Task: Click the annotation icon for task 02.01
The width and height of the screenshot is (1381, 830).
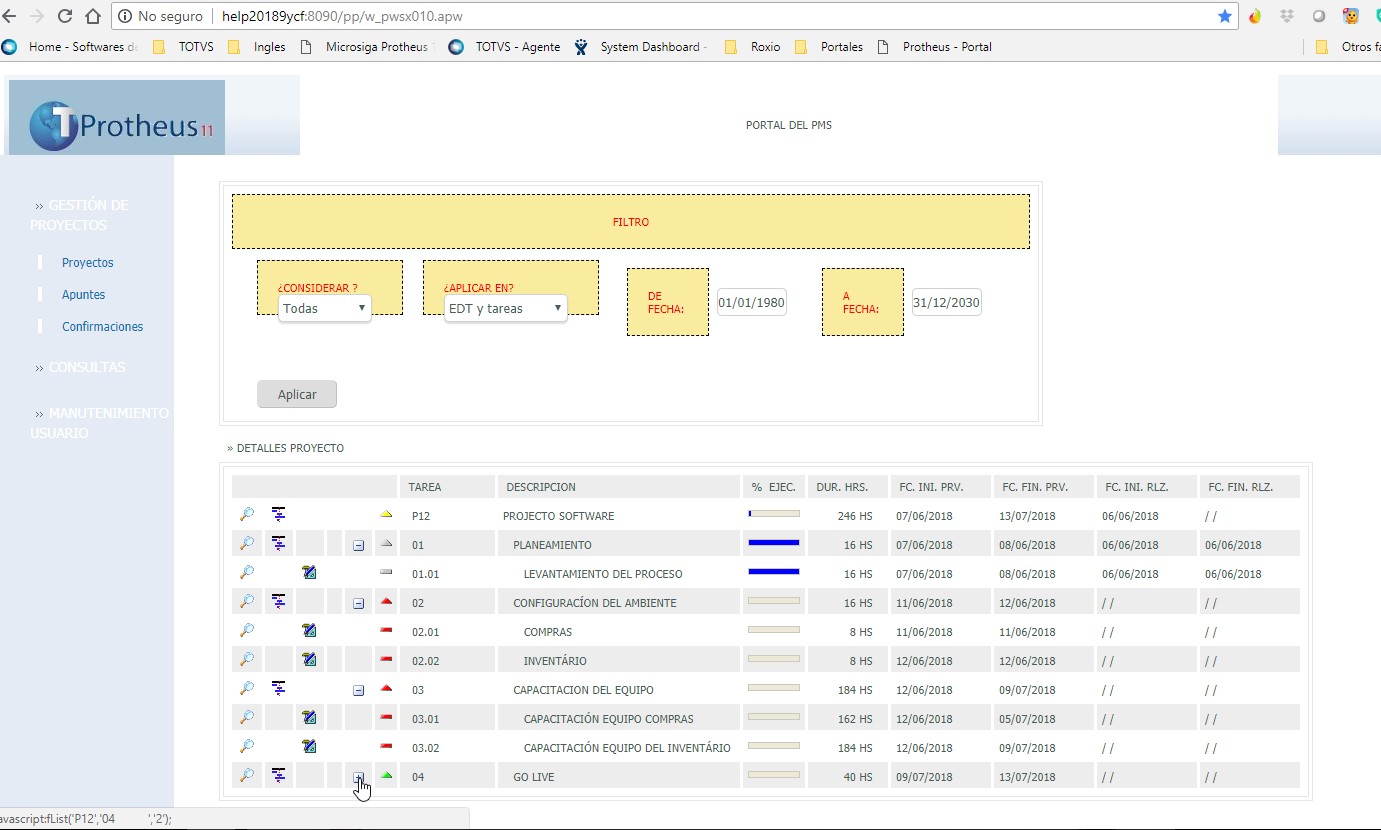Action: [310, 631]
